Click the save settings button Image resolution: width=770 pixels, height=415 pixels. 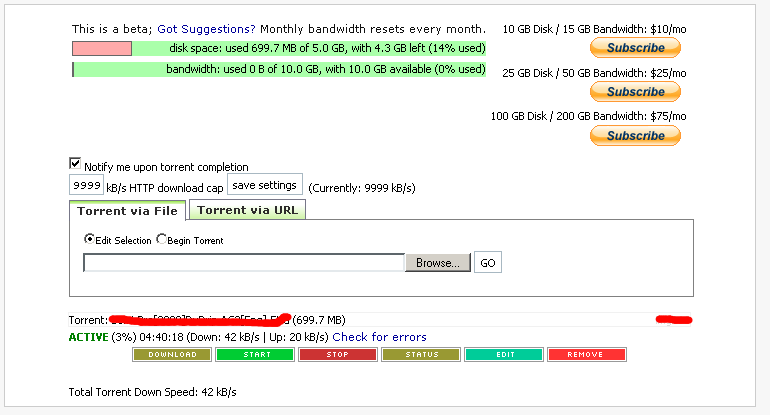pyautogui.click(x=265, y=185)
